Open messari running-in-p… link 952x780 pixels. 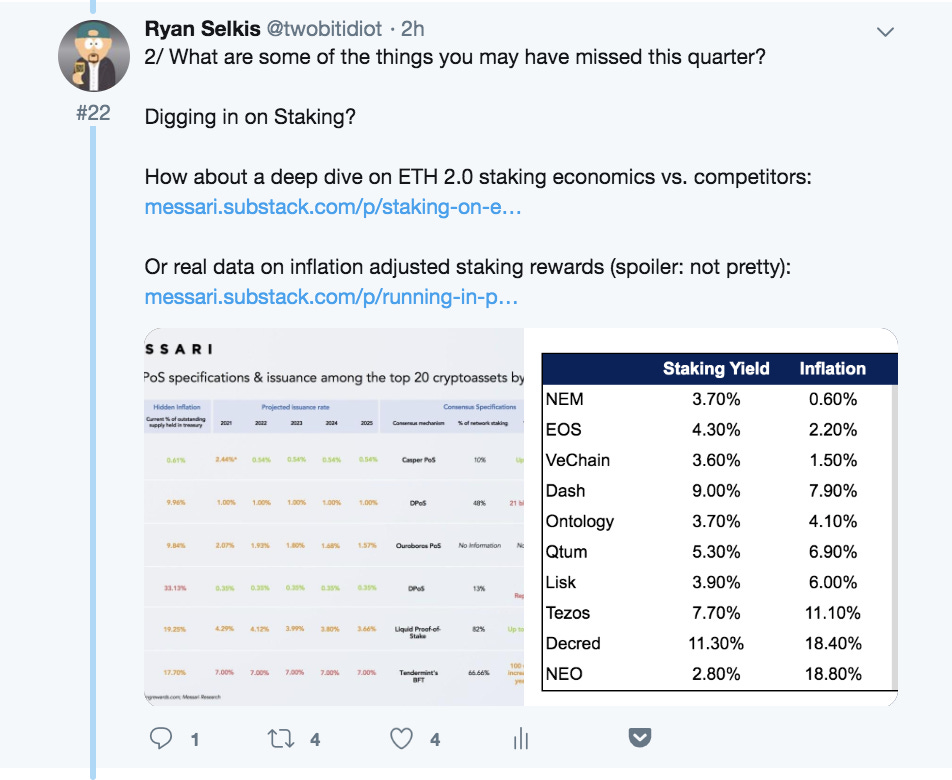[x=331, y=297]
